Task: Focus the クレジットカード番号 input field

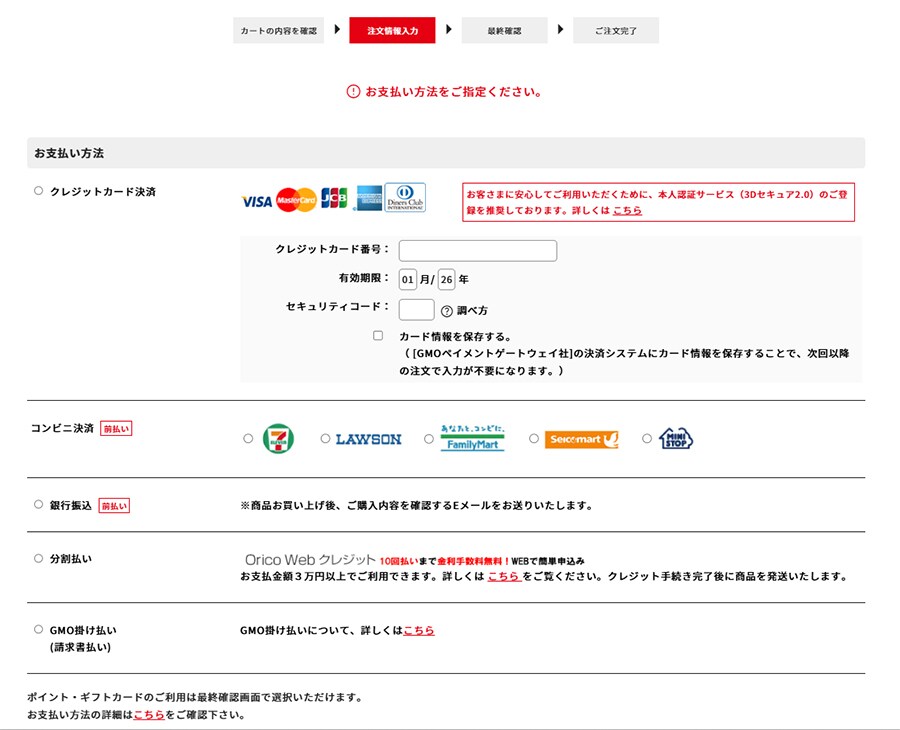Action: pyautogui.click(x=478, y=251)
